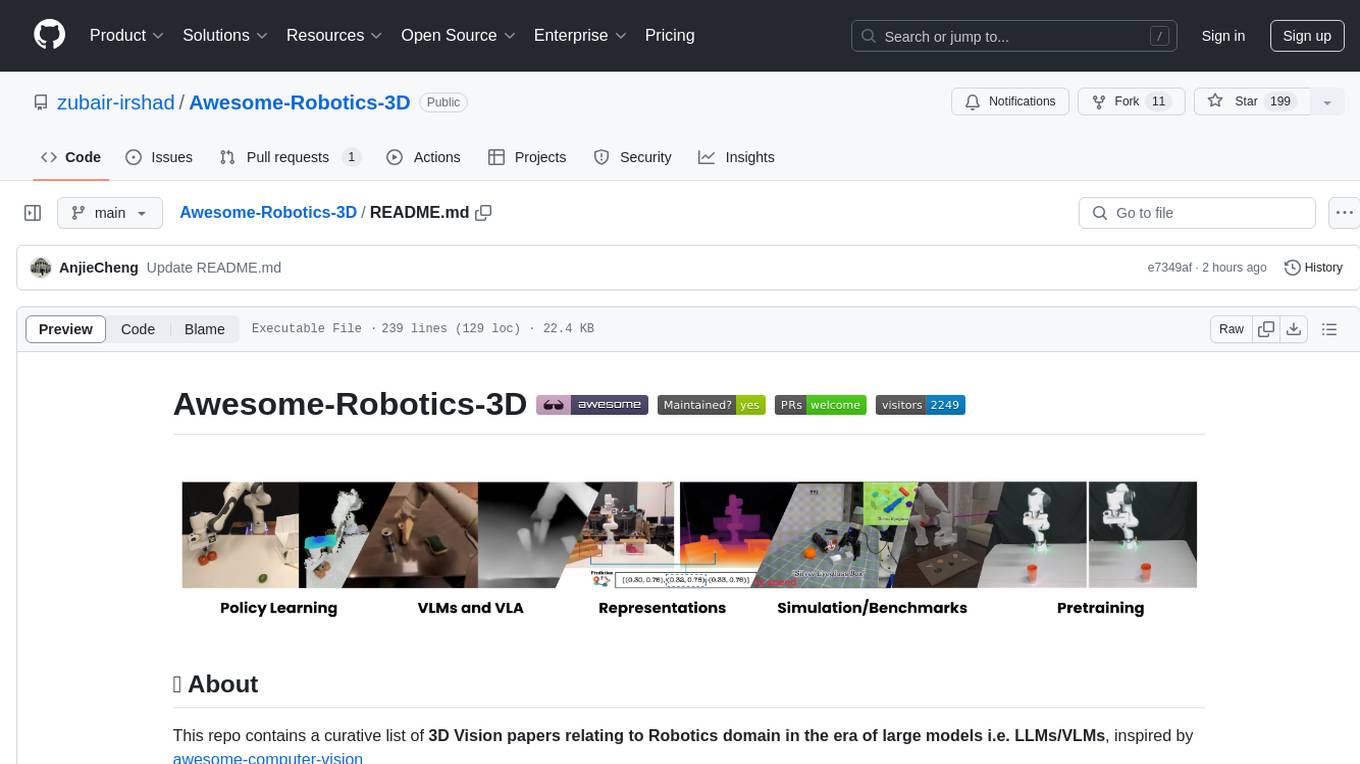Screen dimensions: 1360x764
Task: Open the Awesome-Robotics-3D repository title link
Action: 300,102
